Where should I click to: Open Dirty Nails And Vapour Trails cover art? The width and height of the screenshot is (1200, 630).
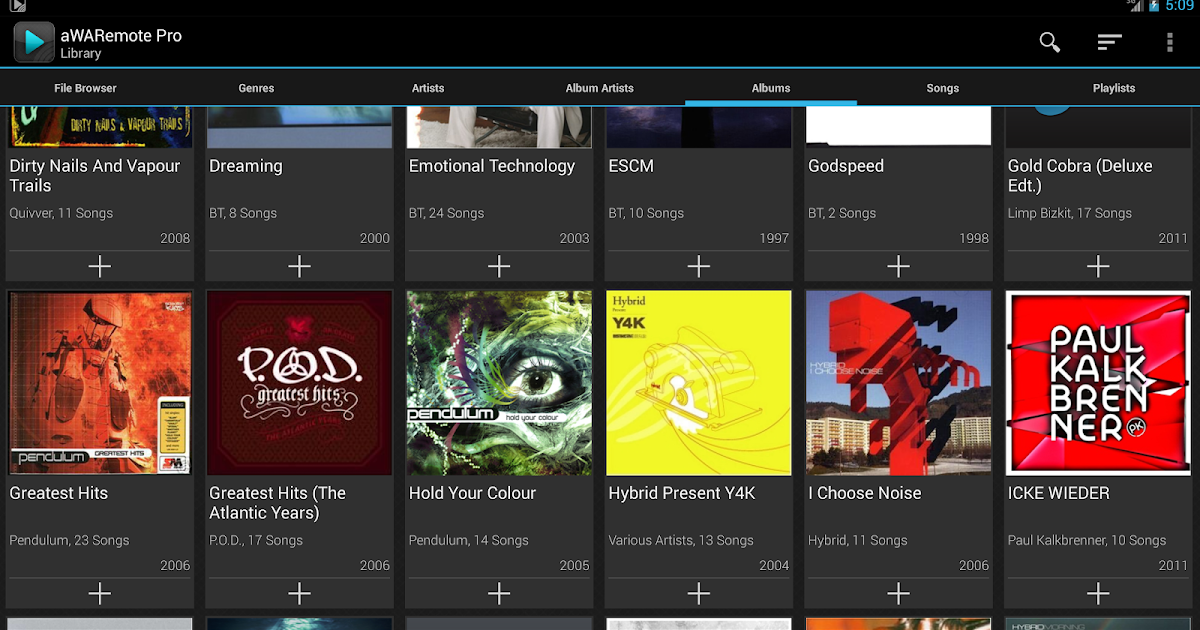(x=100, y=126)
